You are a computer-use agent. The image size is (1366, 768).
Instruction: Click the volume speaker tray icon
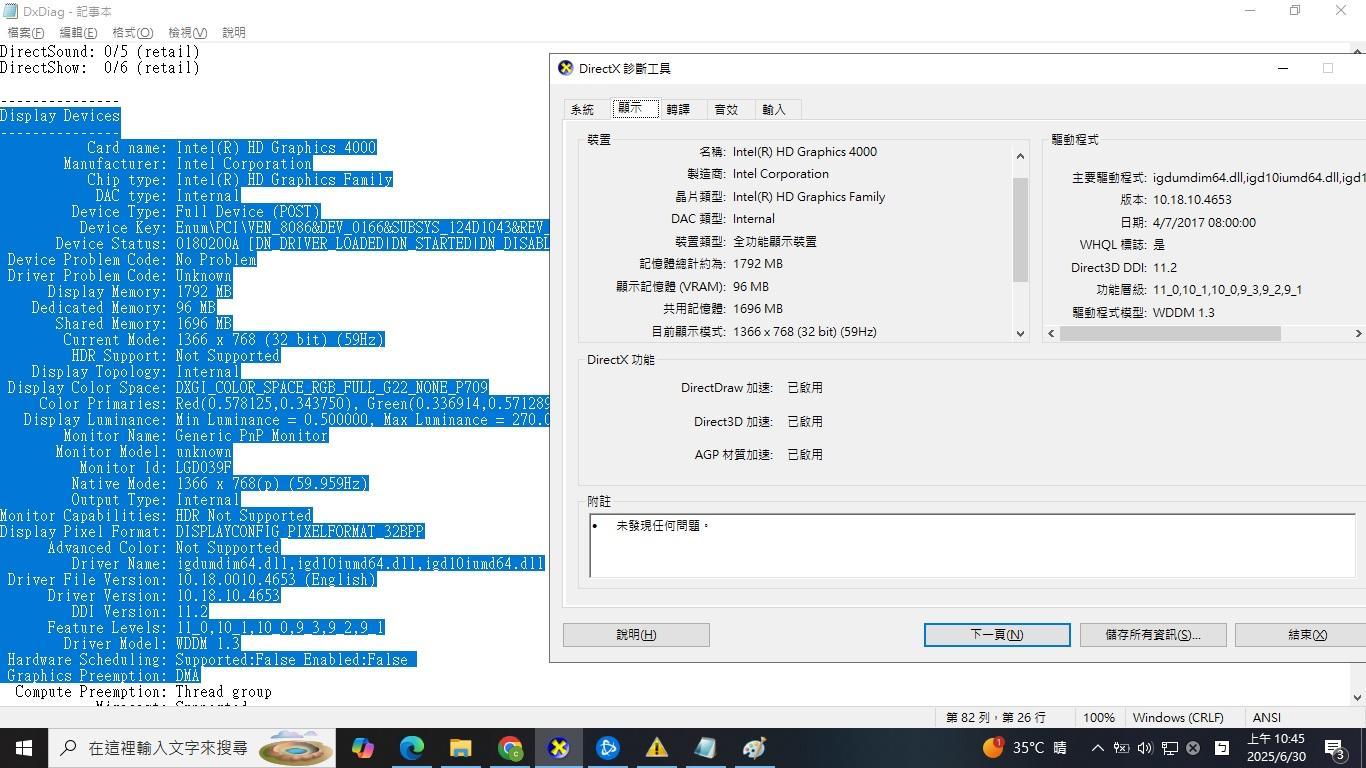(x=1145, y=748)
